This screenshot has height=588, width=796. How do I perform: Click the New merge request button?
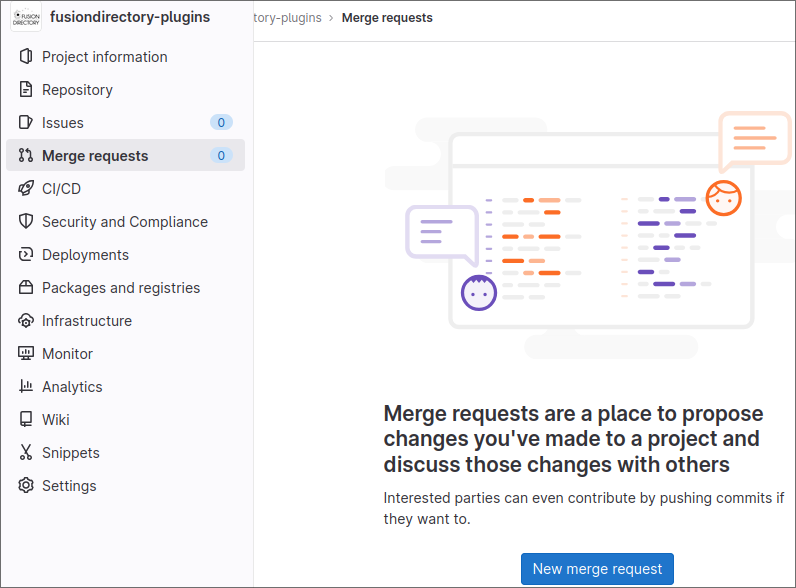pos(598,569)
